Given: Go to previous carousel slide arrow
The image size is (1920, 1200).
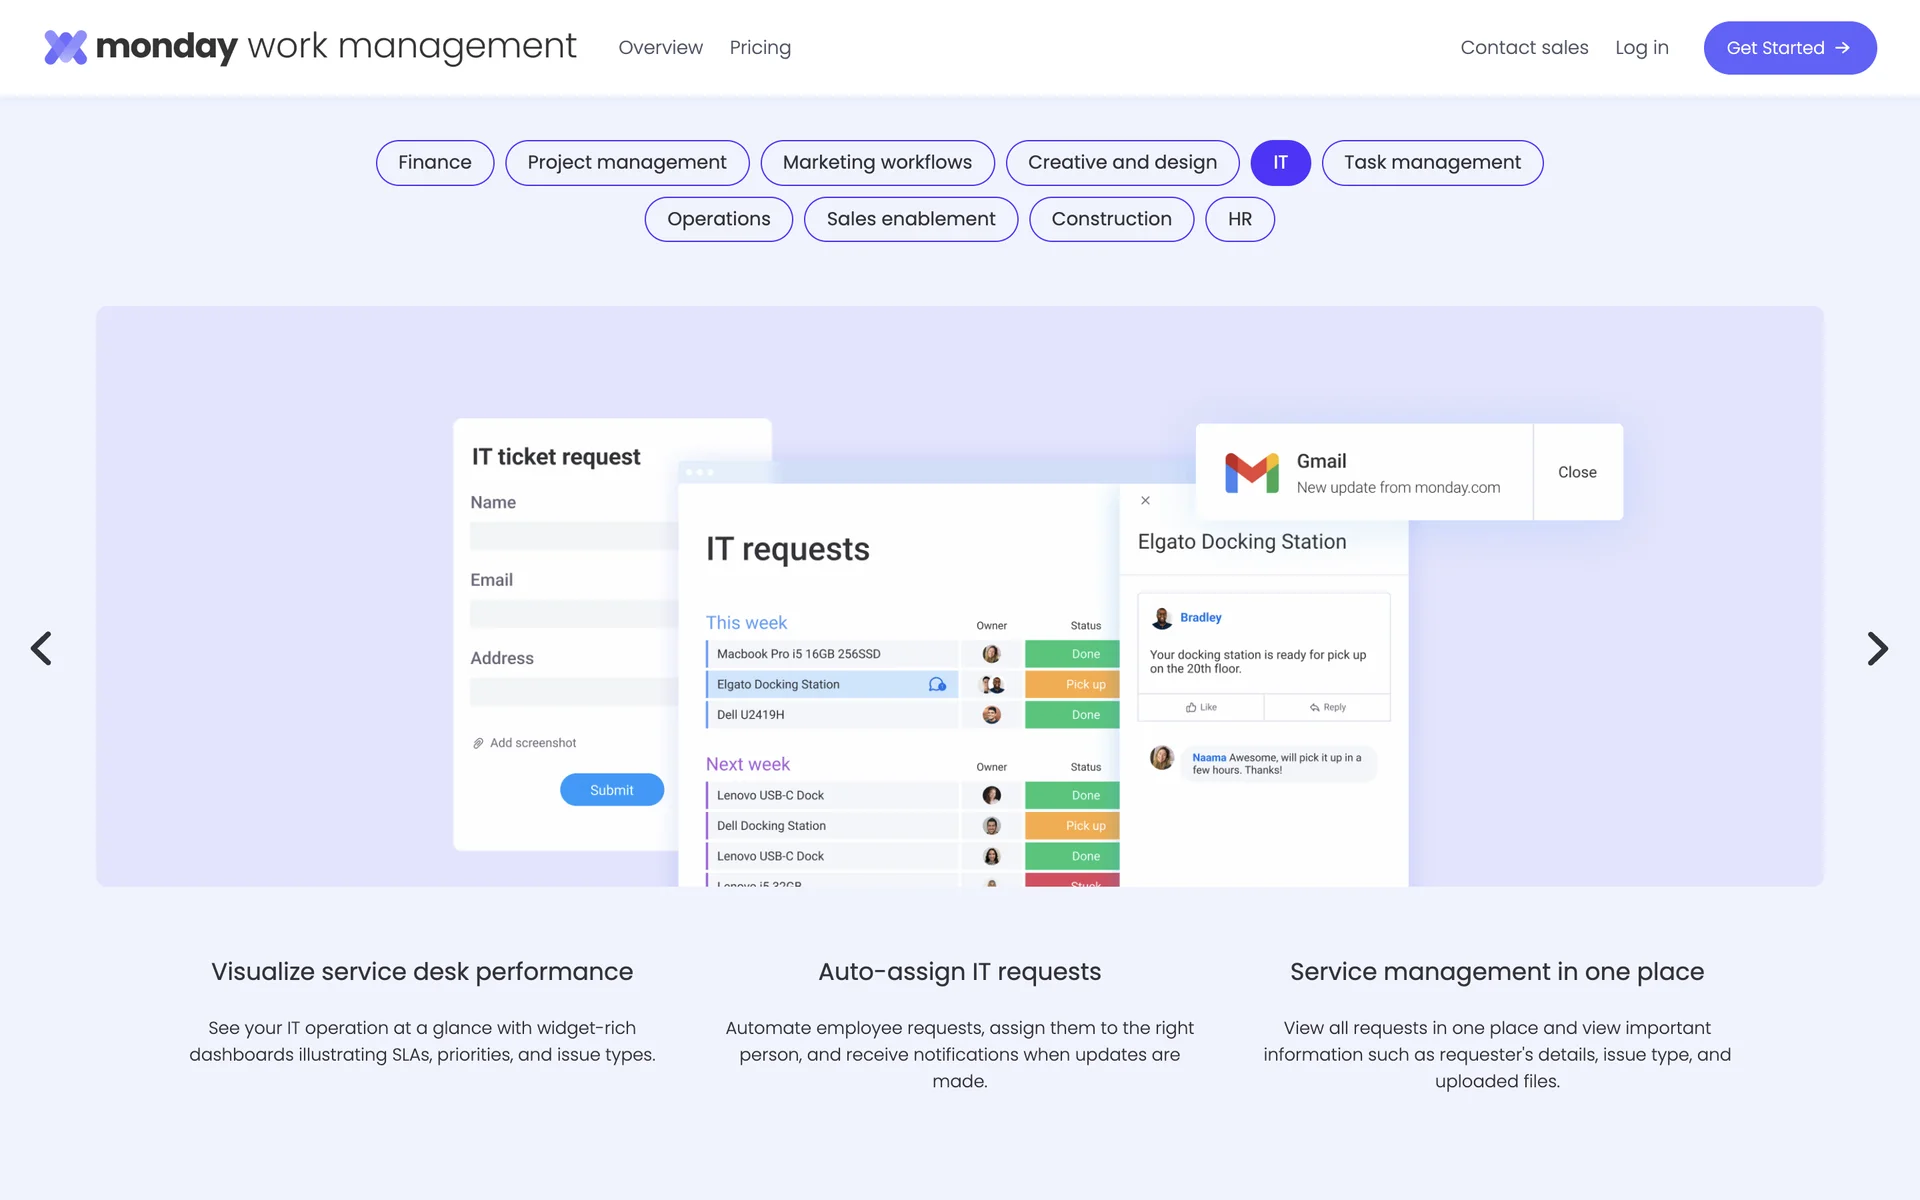Looking at the screenshot, I should click(x=41, y=649).
